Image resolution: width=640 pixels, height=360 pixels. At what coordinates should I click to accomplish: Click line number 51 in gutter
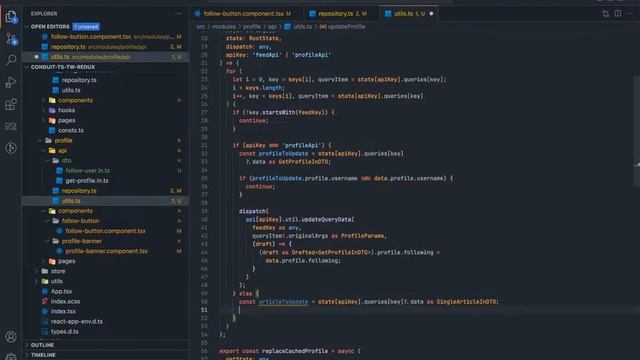[204, 310]
